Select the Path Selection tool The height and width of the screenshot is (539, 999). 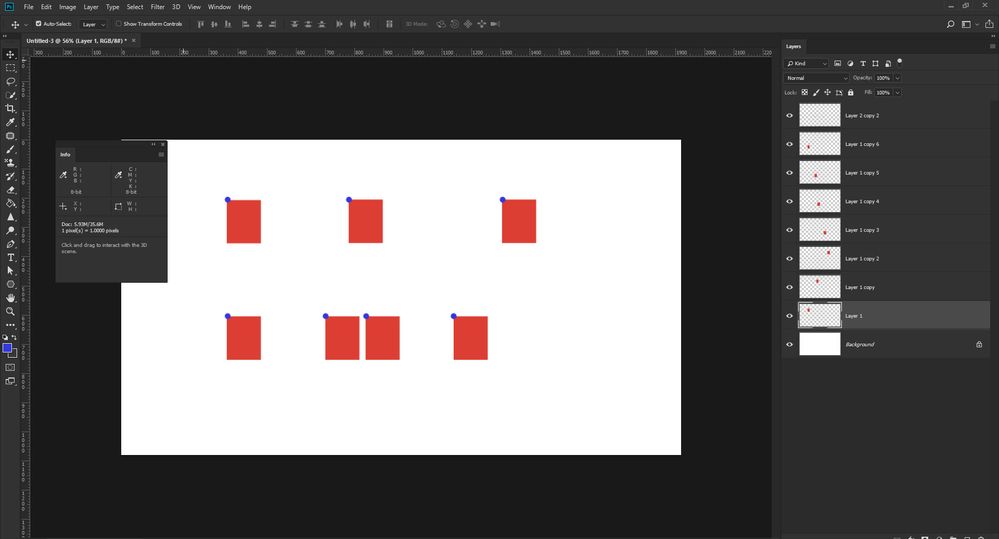coord(10,271)
